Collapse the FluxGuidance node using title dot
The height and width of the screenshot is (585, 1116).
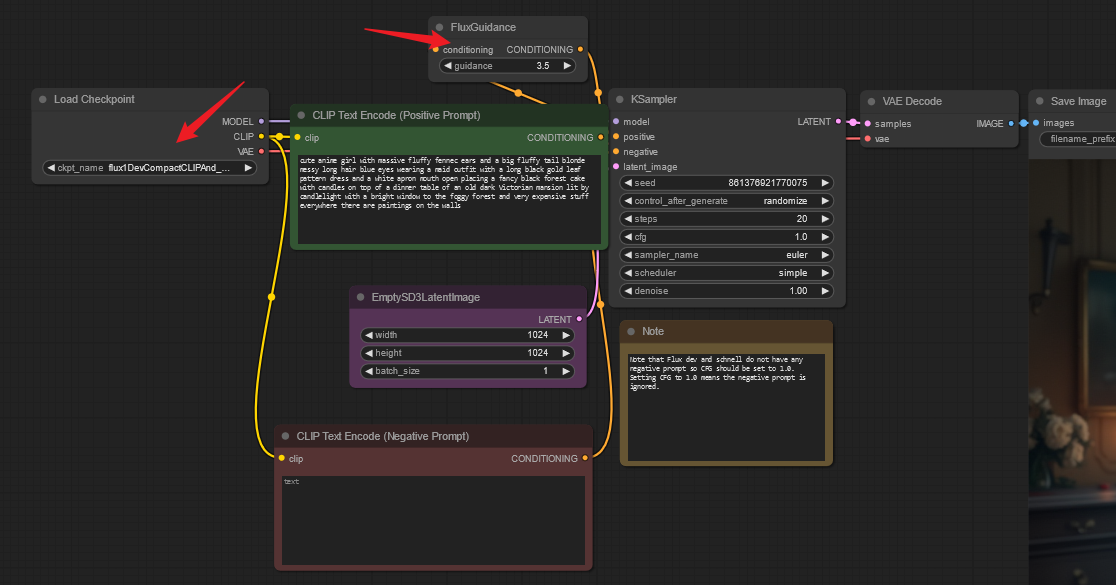tap(440, 28)
